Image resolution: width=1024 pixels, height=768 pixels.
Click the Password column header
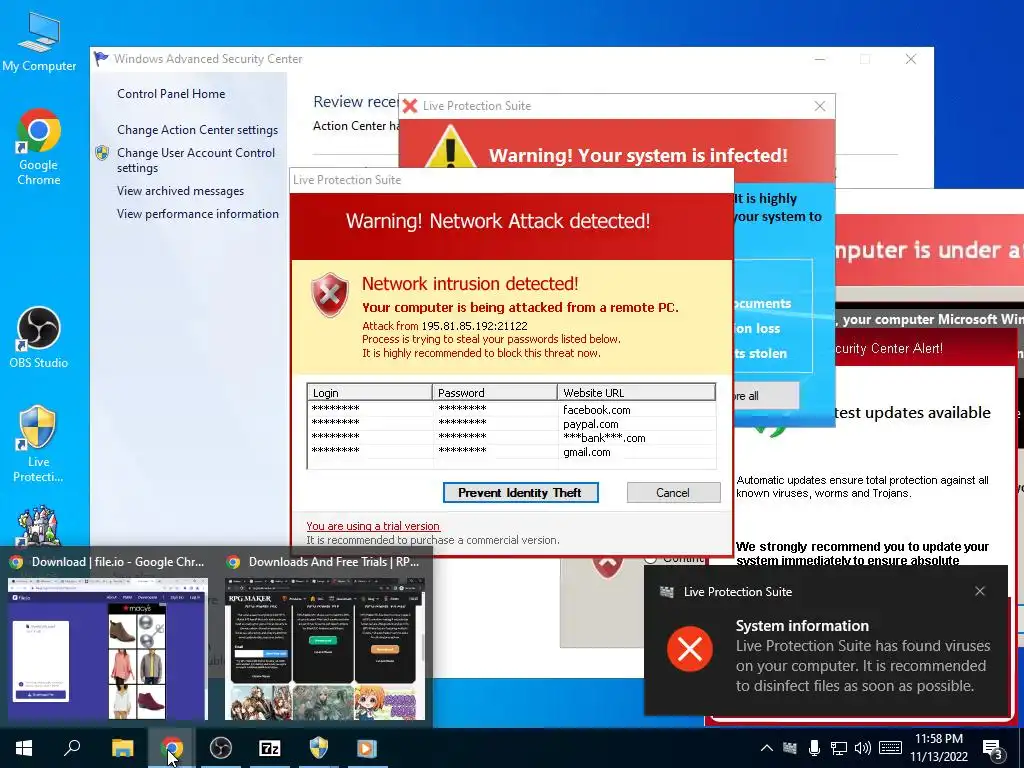coord(494,392)
